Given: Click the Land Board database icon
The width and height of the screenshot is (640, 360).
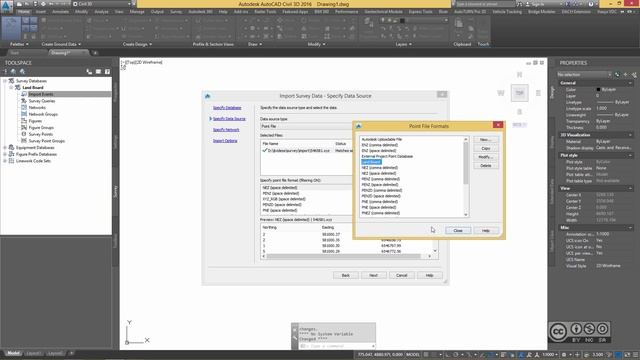Looking at the screenshot, I should coord(18,87).
